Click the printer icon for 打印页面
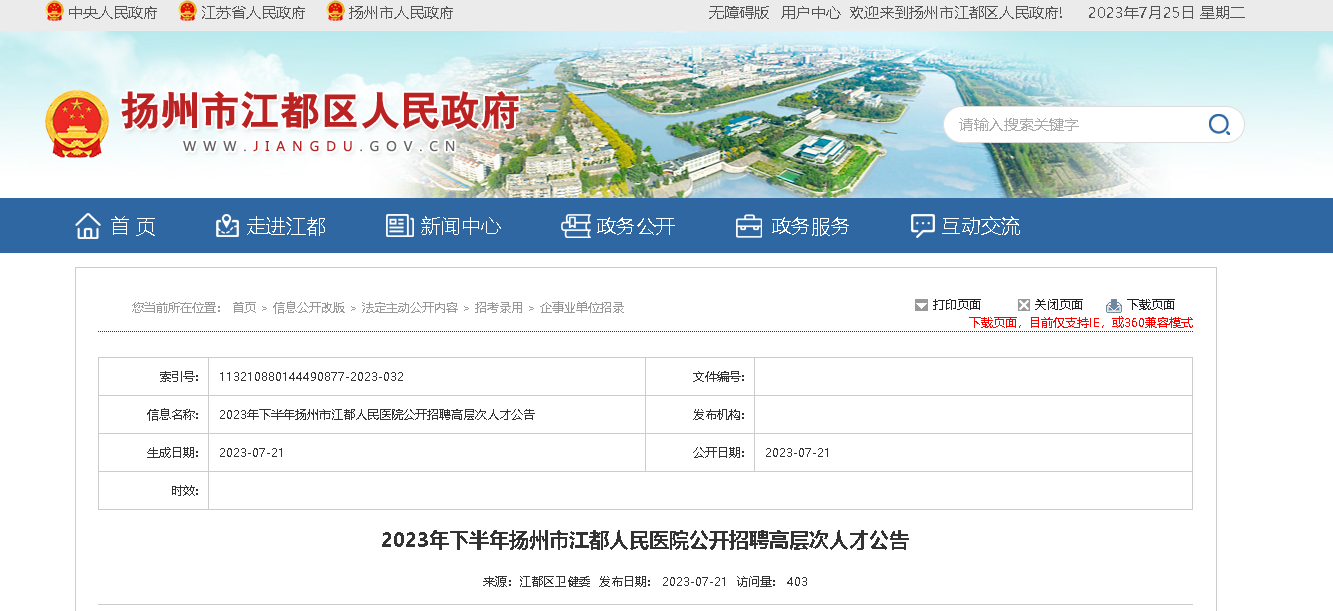 tap(921, 305)
